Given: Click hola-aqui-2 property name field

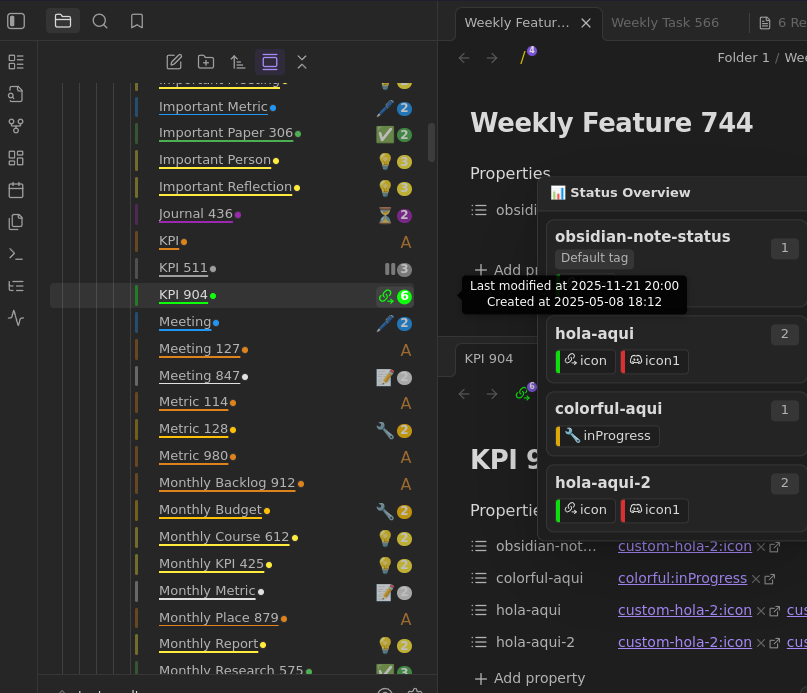Looking at the screenshot, I should coord(535,643).
